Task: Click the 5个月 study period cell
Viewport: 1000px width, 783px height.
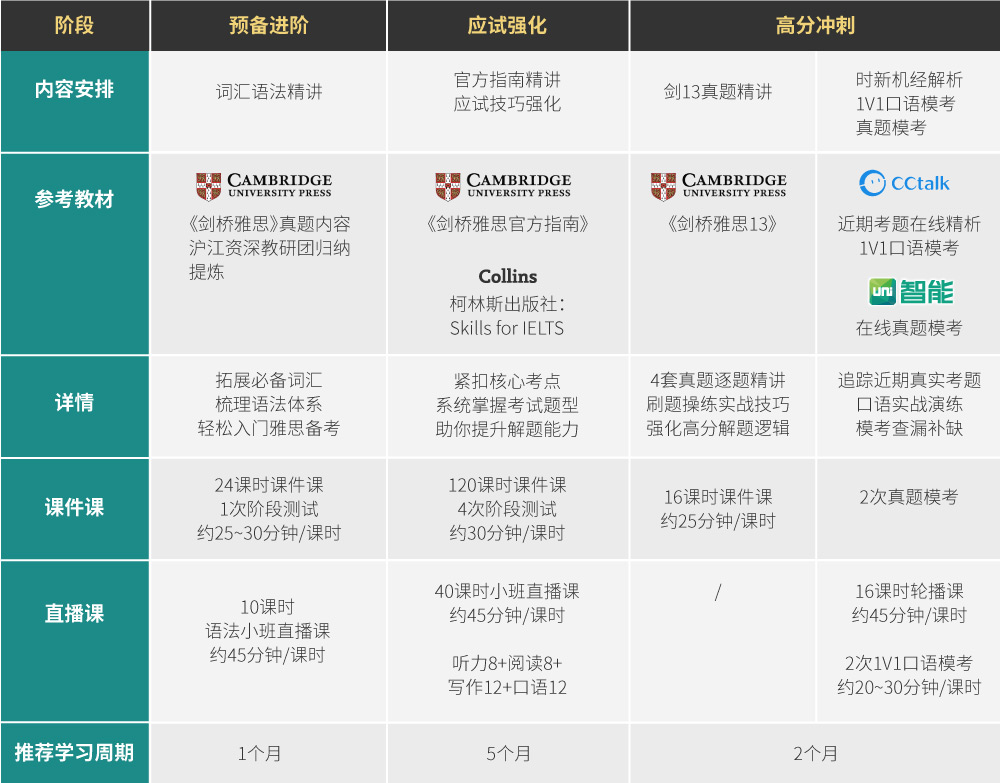Action: pos(508,753)
